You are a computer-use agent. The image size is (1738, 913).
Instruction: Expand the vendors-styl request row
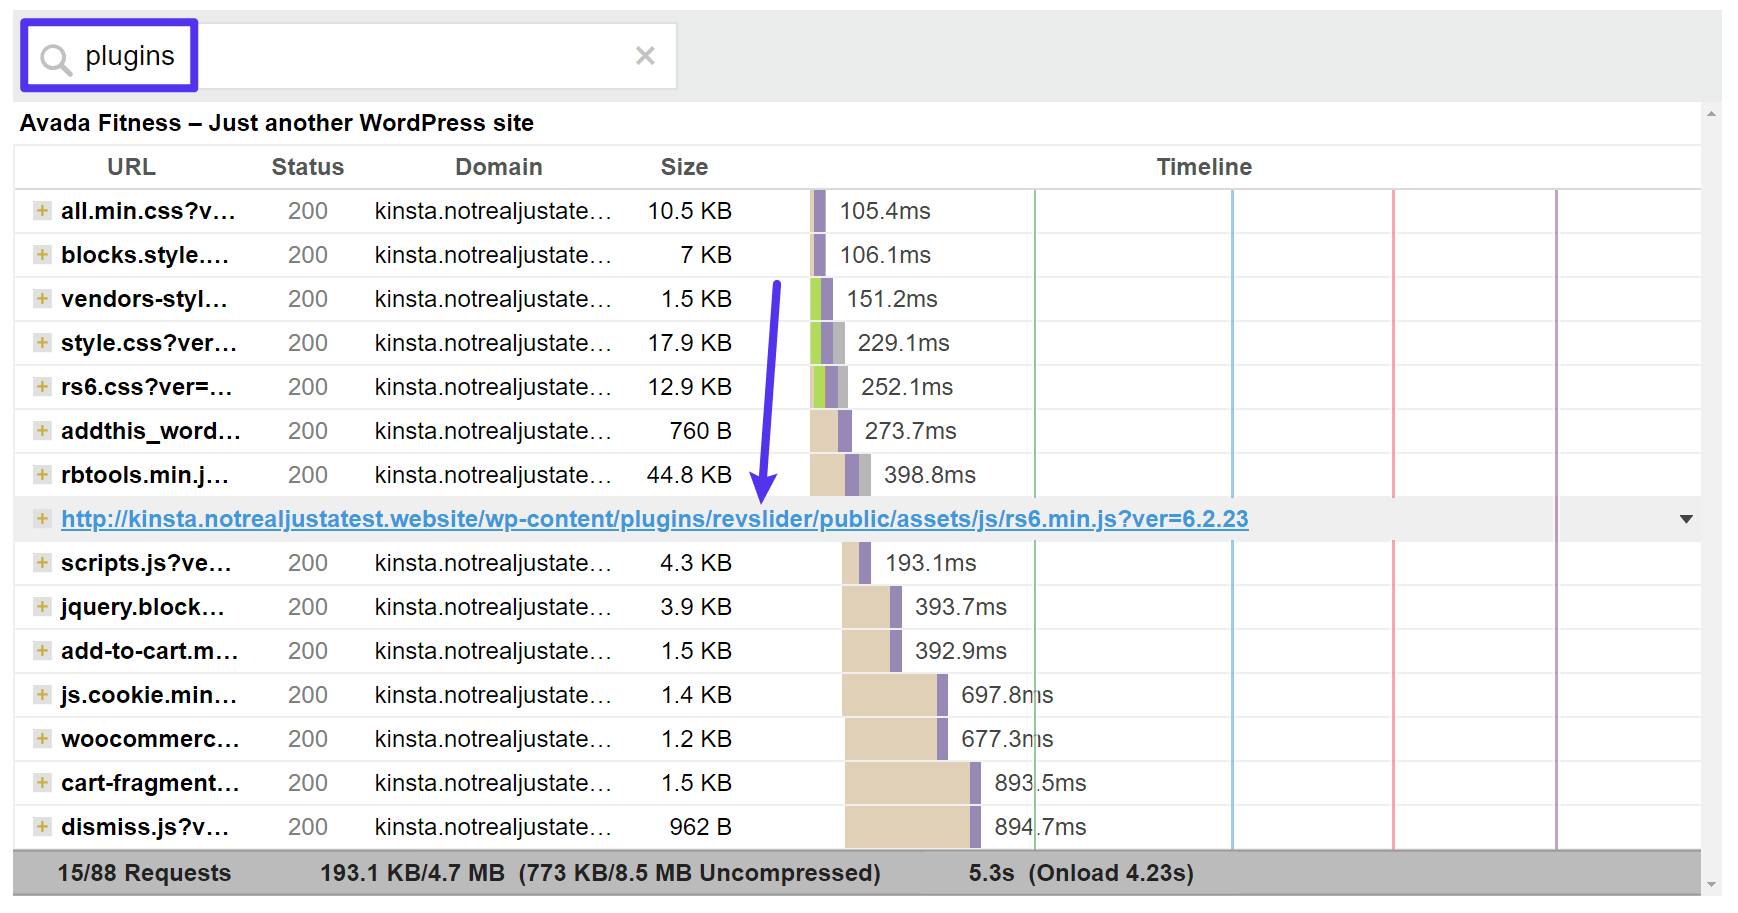point(41,298)
